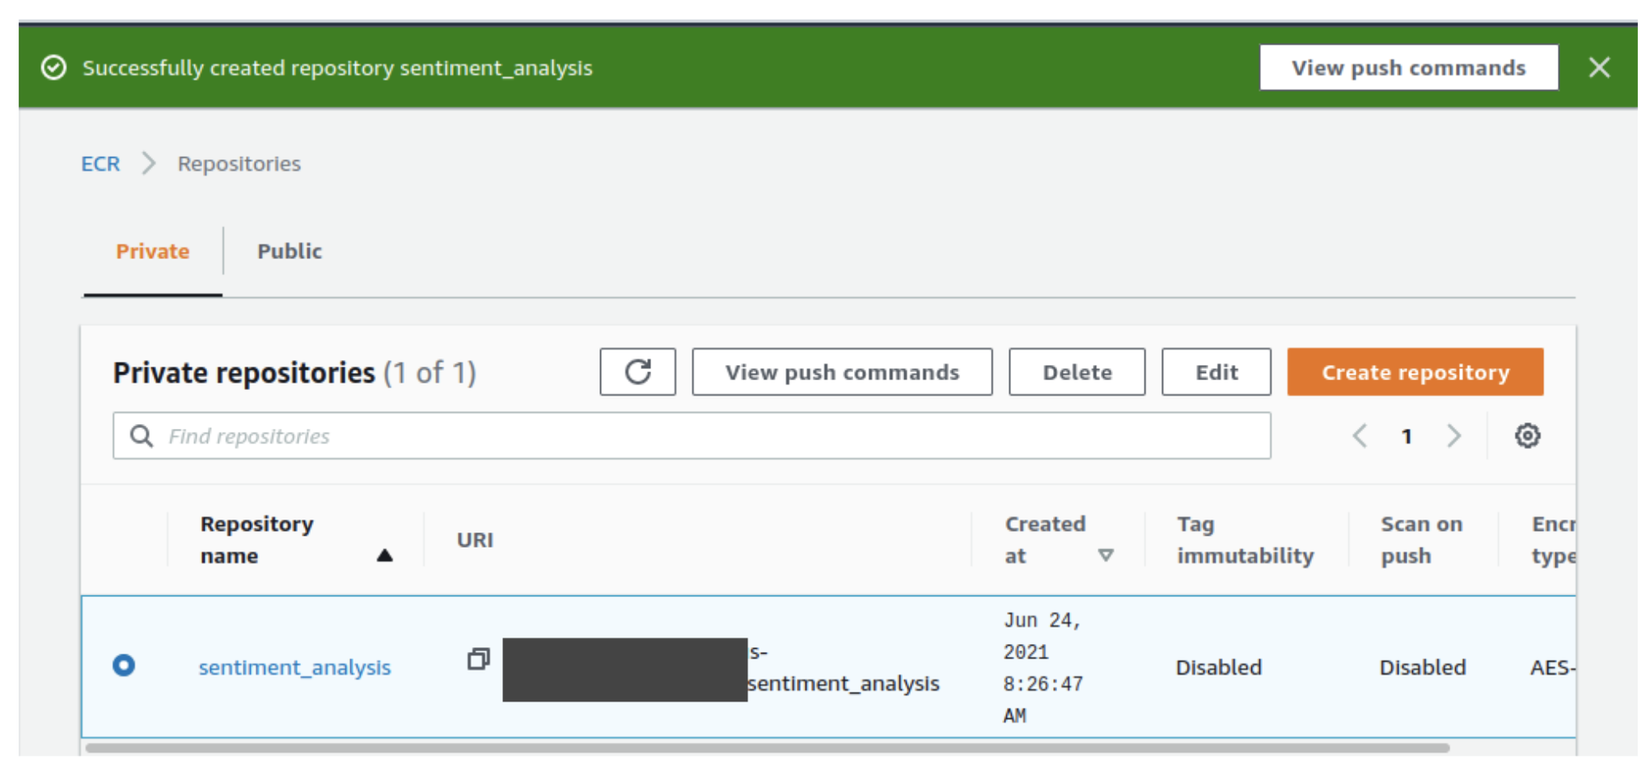Sort by Repository name ascending arrow

(x=384, y=556)
